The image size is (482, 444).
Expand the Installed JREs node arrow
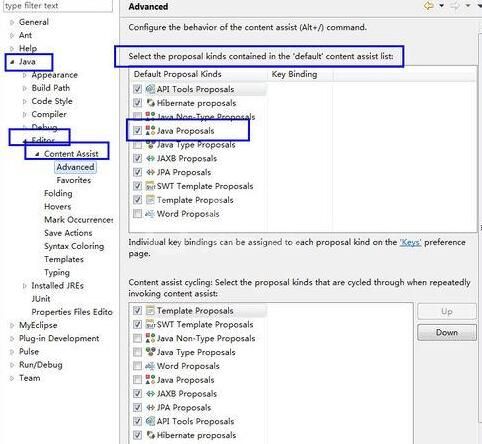pyautogui.click(x=25, y=286)
